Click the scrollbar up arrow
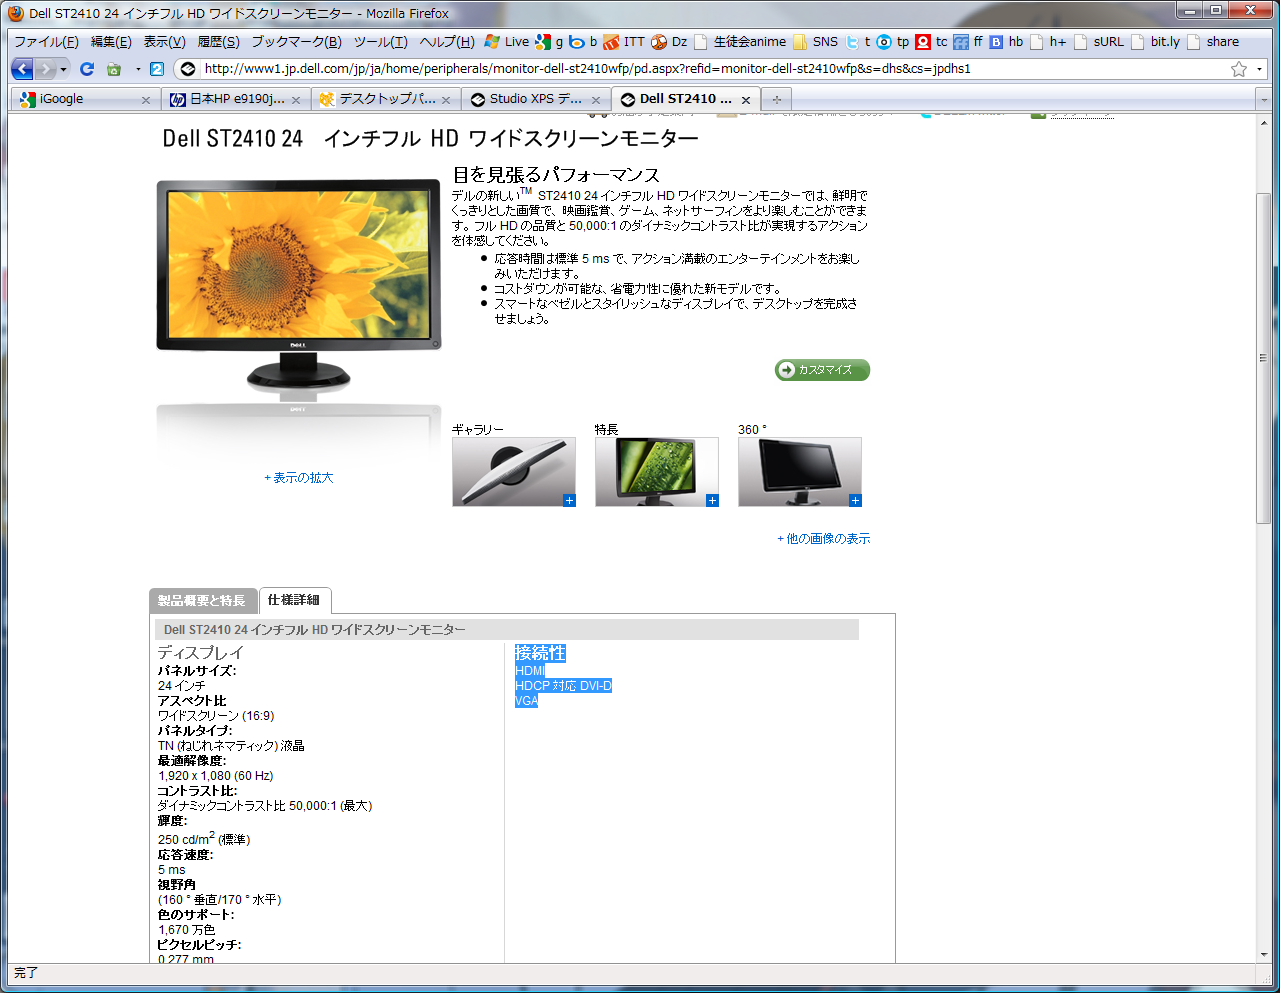Image resolution: width=1280 pixels, height=993 pixels. coord(1264,121)
